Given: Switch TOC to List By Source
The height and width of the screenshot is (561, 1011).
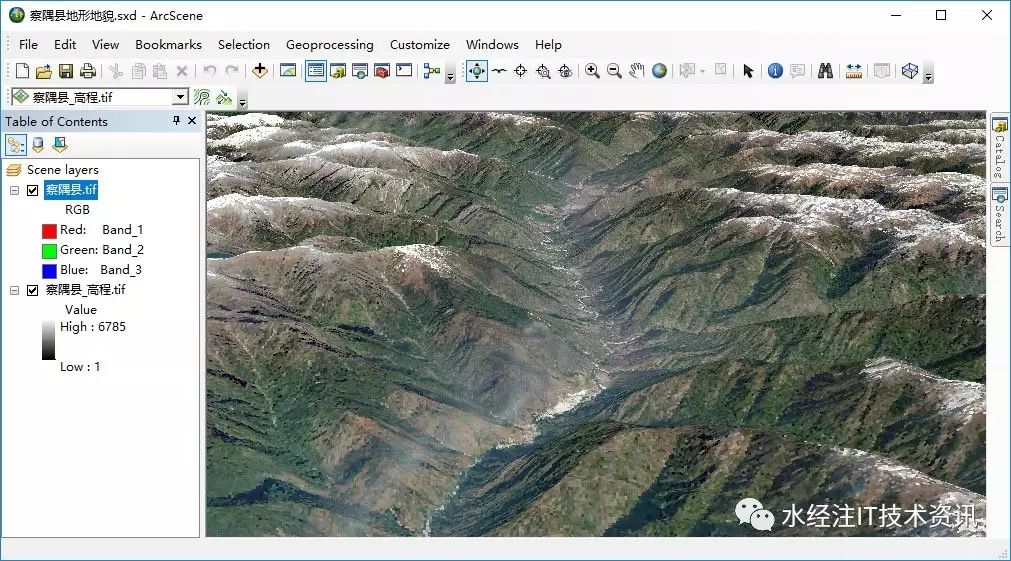Looking at the screenshot, I should point(38,145).
